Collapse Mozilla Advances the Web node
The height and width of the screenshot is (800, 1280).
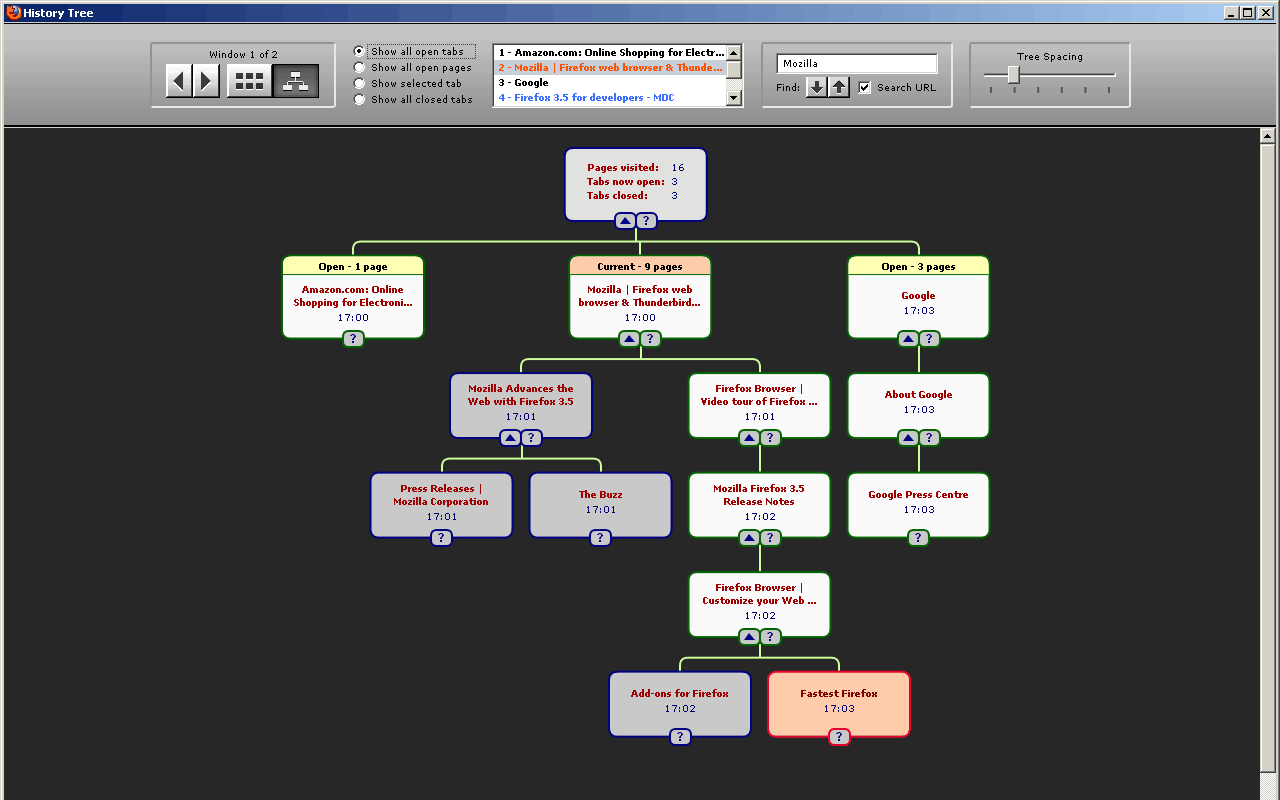click(x=510, y=438)
